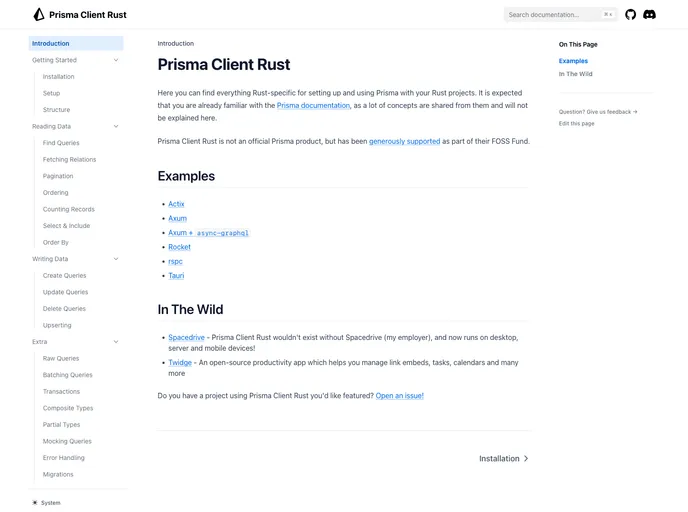Open the Spacedrive project link

tap(186, 338)
